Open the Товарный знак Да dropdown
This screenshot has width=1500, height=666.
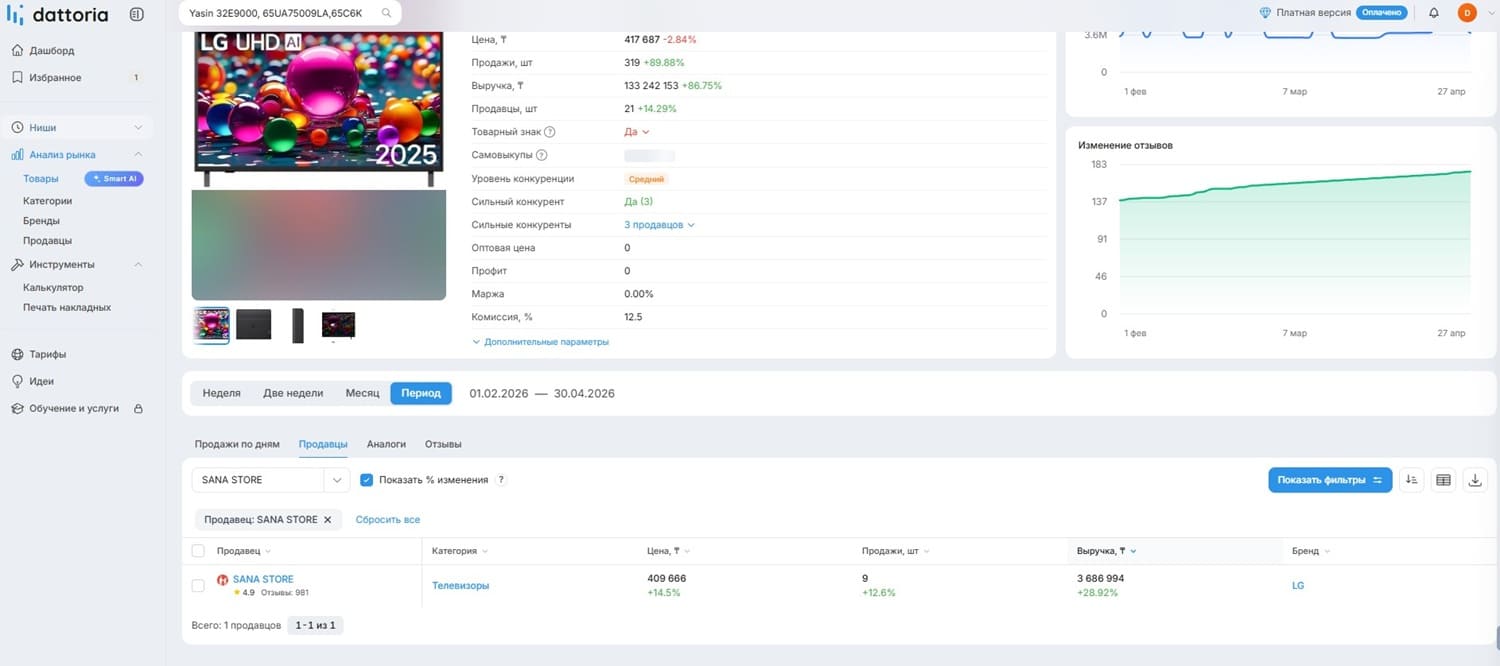click(x=637, y=132)
